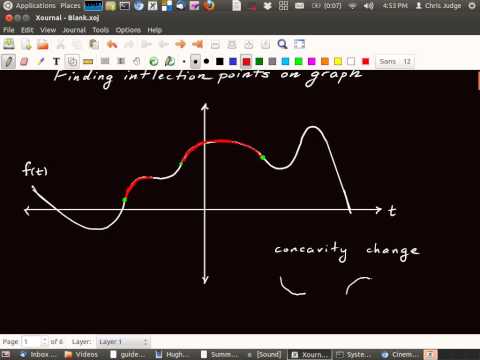Pick the blue color swatch

tap(233, 61)
